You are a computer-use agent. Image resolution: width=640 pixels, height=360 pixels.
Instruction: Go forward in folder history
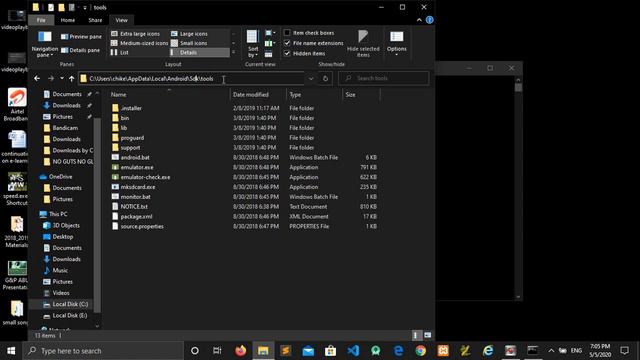coord(51,78)
